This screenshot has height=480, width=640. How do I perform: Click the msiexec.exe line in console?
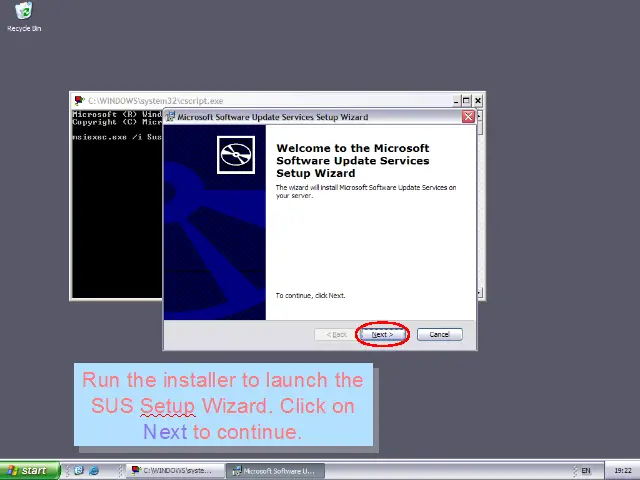click(117, 137)
